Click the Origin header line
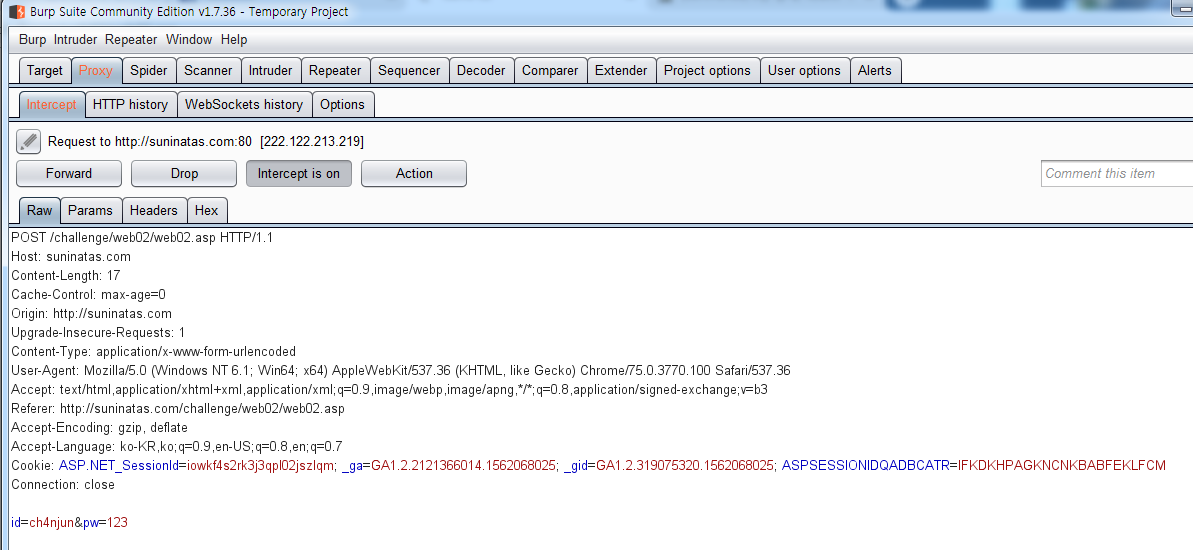1193x550 pixels. click(91, 313)
